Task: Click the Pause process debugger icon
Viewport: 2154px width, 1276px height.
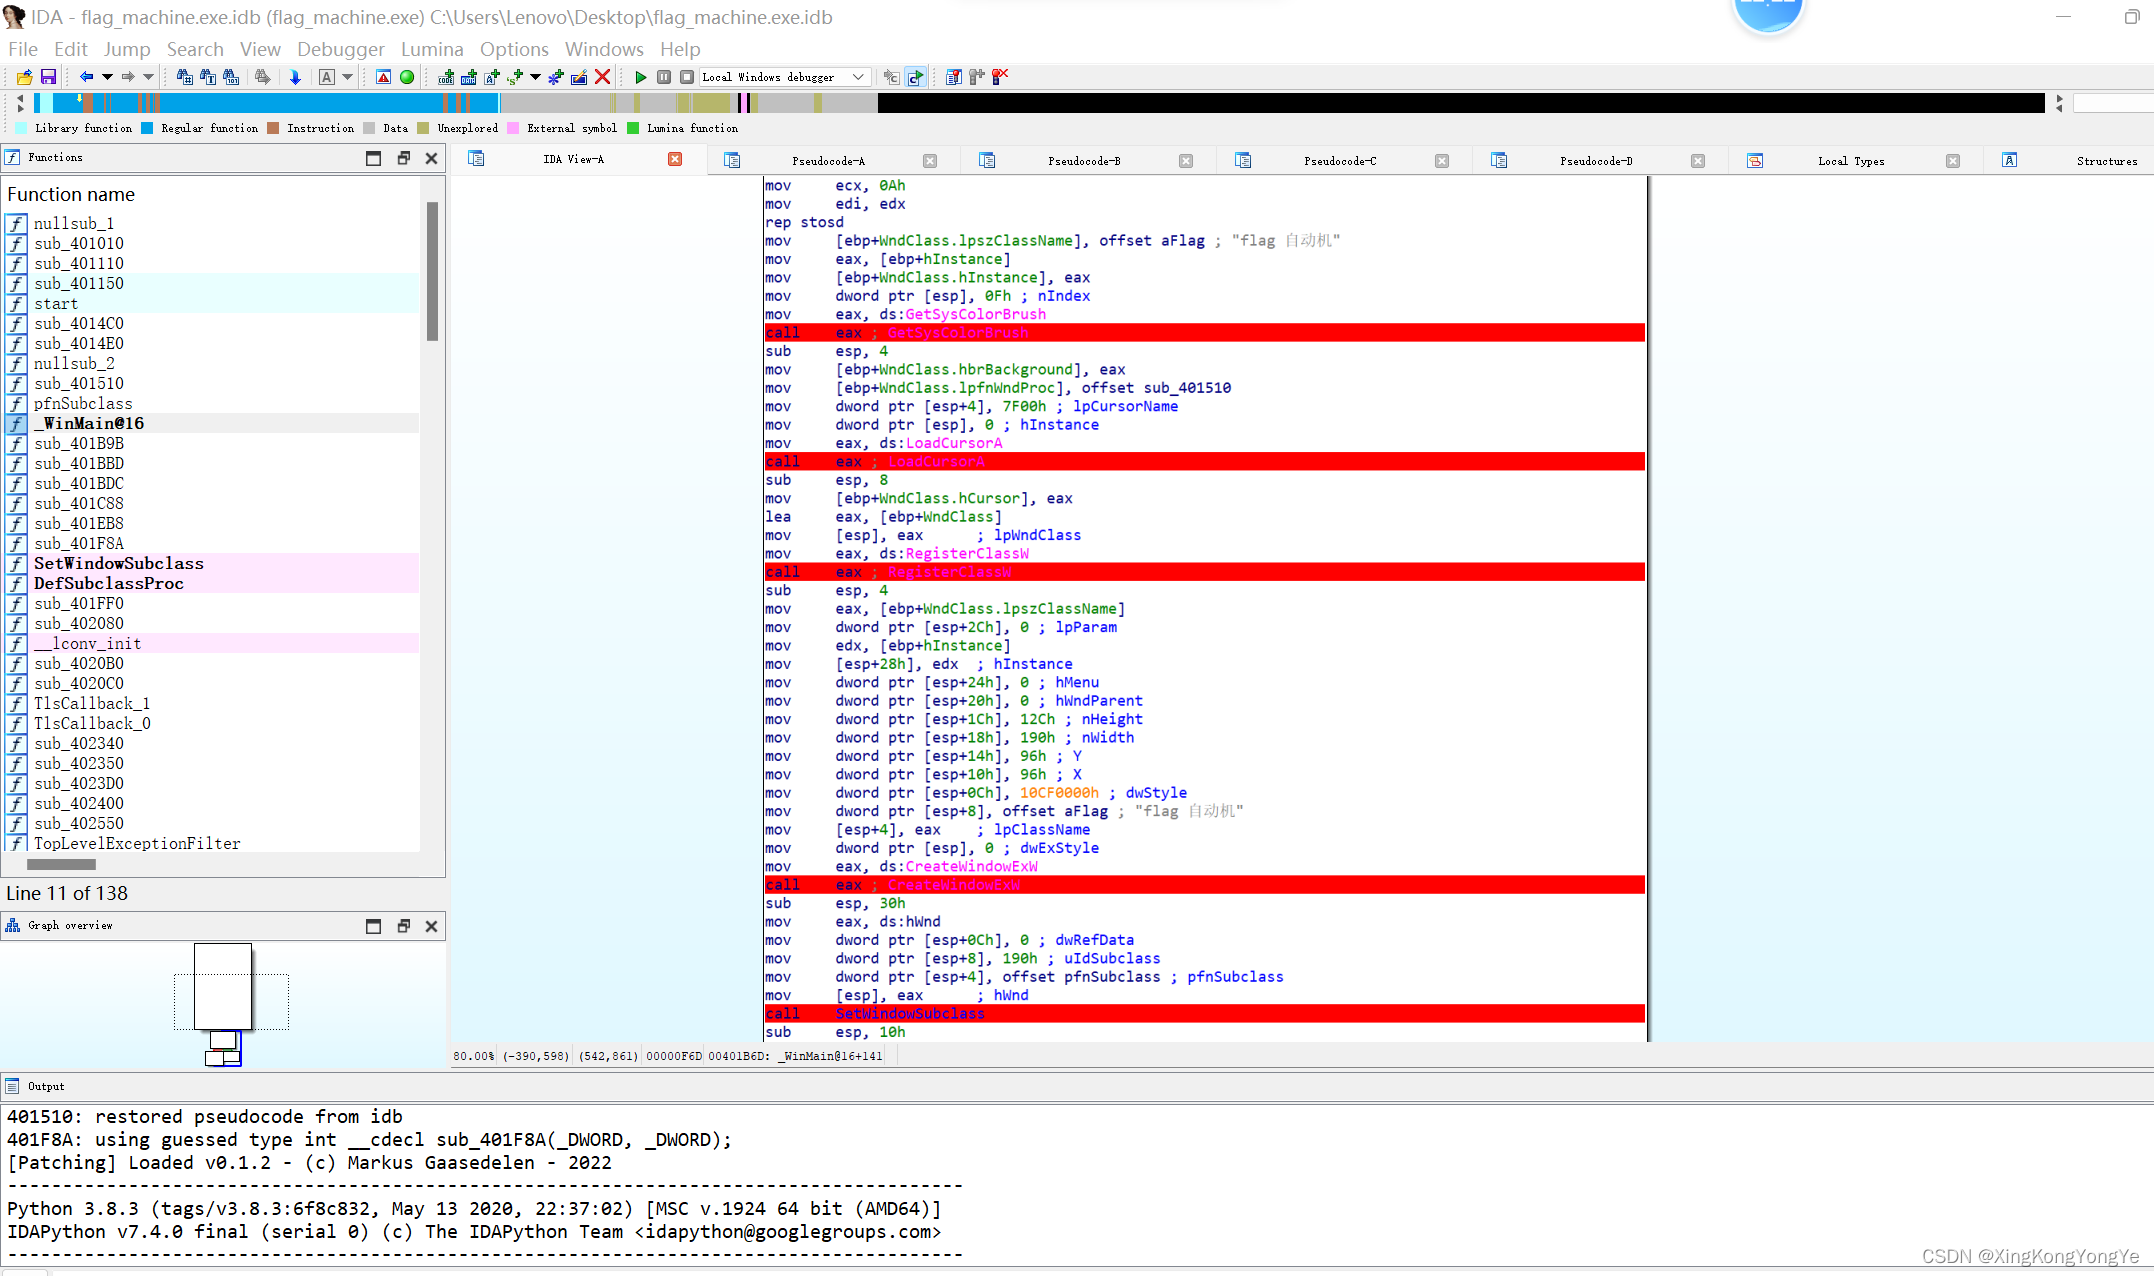Action: (x=664, y=77)
